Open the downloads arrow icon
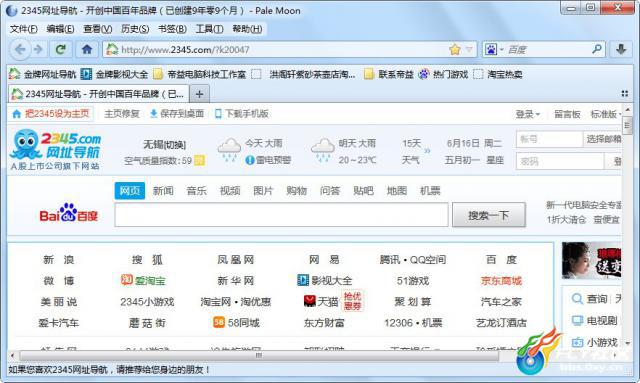Viewport: 640px width, 383px height. (x=621, y=49)
